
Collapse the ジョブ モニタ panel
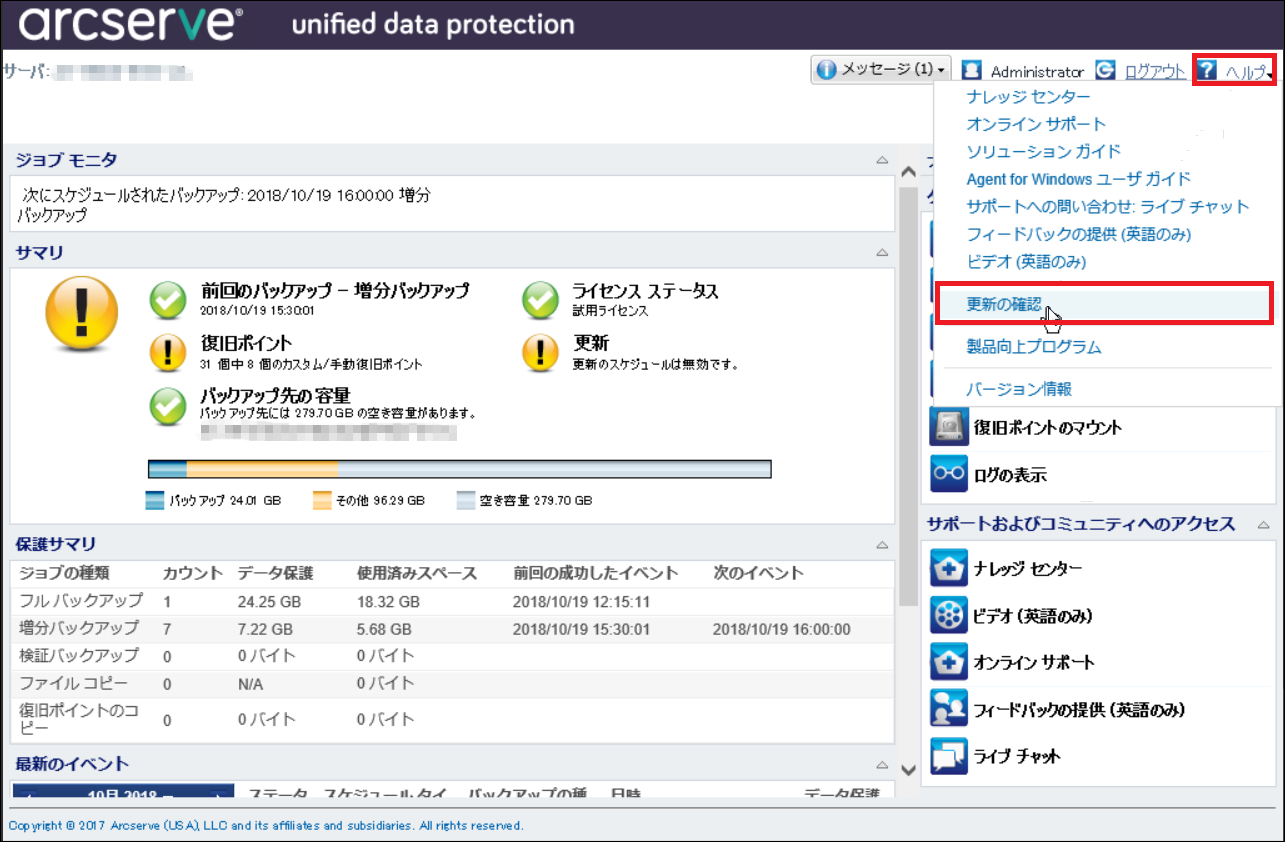882,160
